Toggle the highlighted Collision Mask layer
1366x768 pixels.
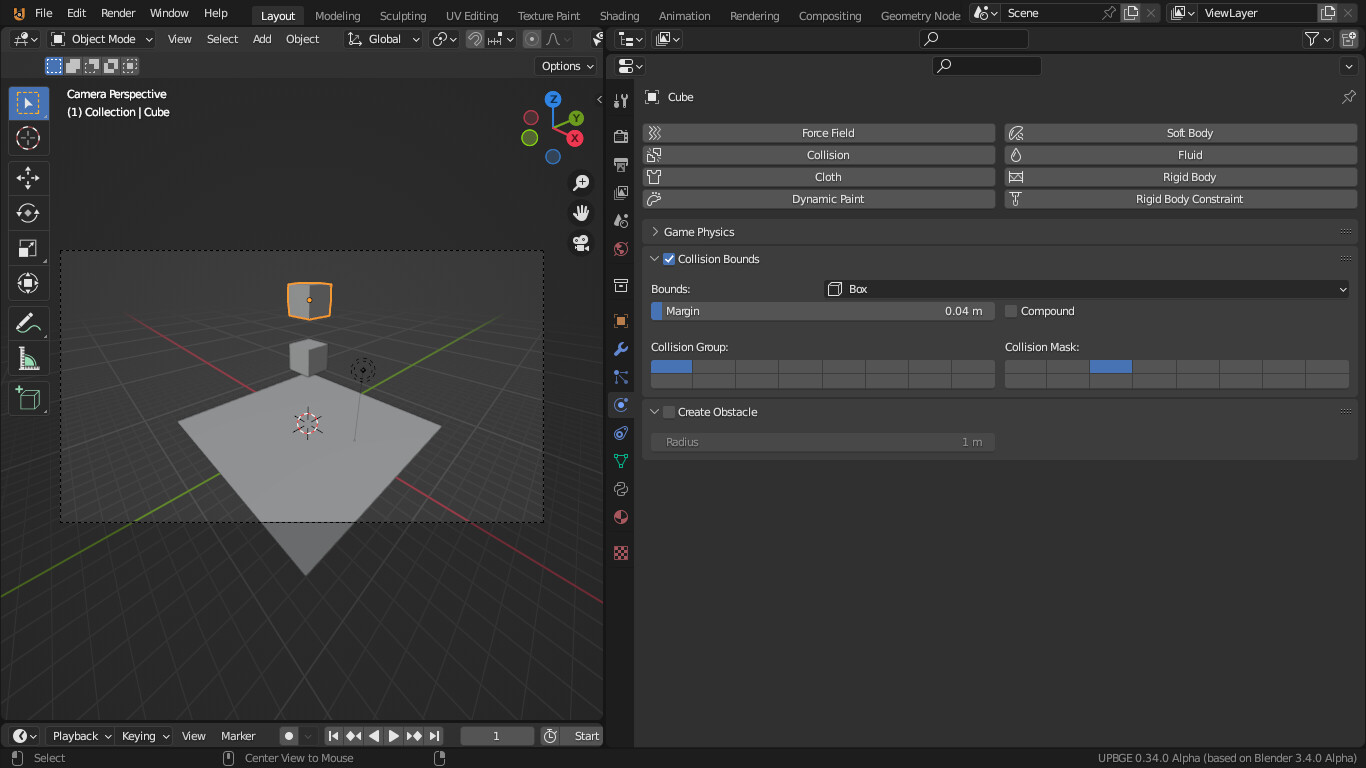point(1111,367)
